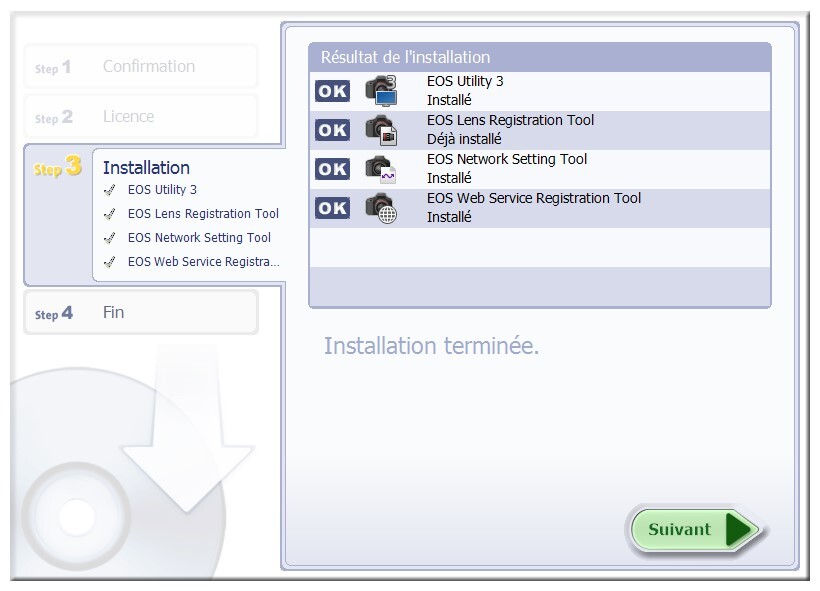Click the 'Installation terminée.' message
This screenshot has width=820, height=591.
[431, 346]
